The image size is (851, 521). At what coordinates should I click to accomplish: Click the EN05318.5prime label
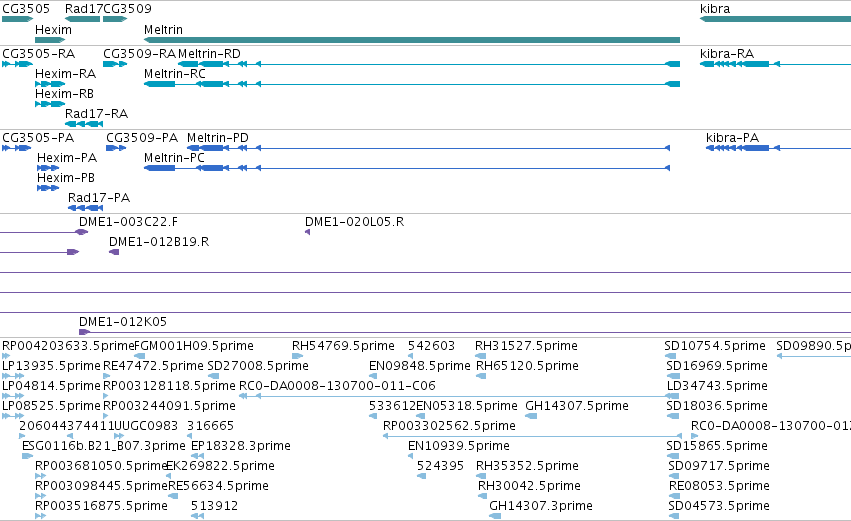467,406
